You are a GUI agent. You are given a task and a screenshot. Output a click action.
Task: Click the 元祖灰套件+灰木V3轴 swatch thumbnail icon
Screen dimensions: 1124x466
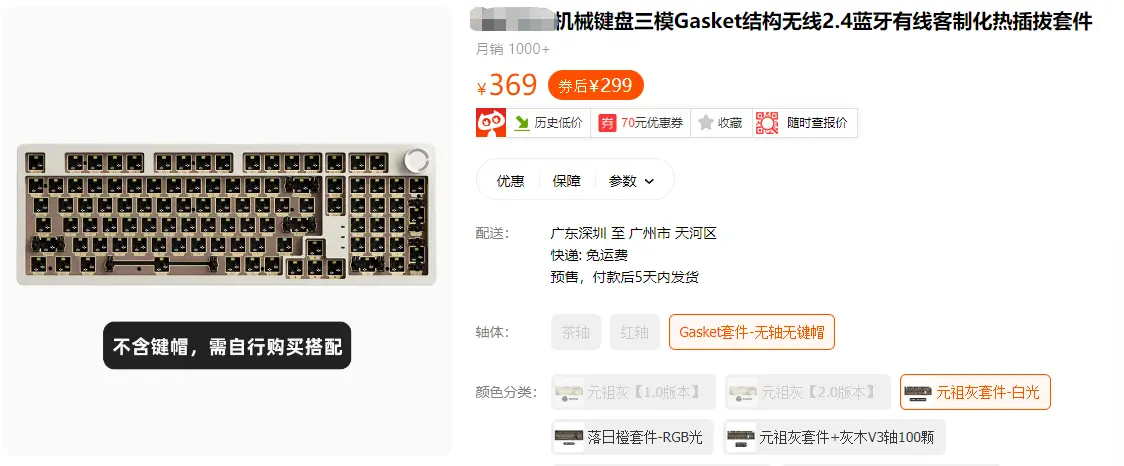click(740, 437)
